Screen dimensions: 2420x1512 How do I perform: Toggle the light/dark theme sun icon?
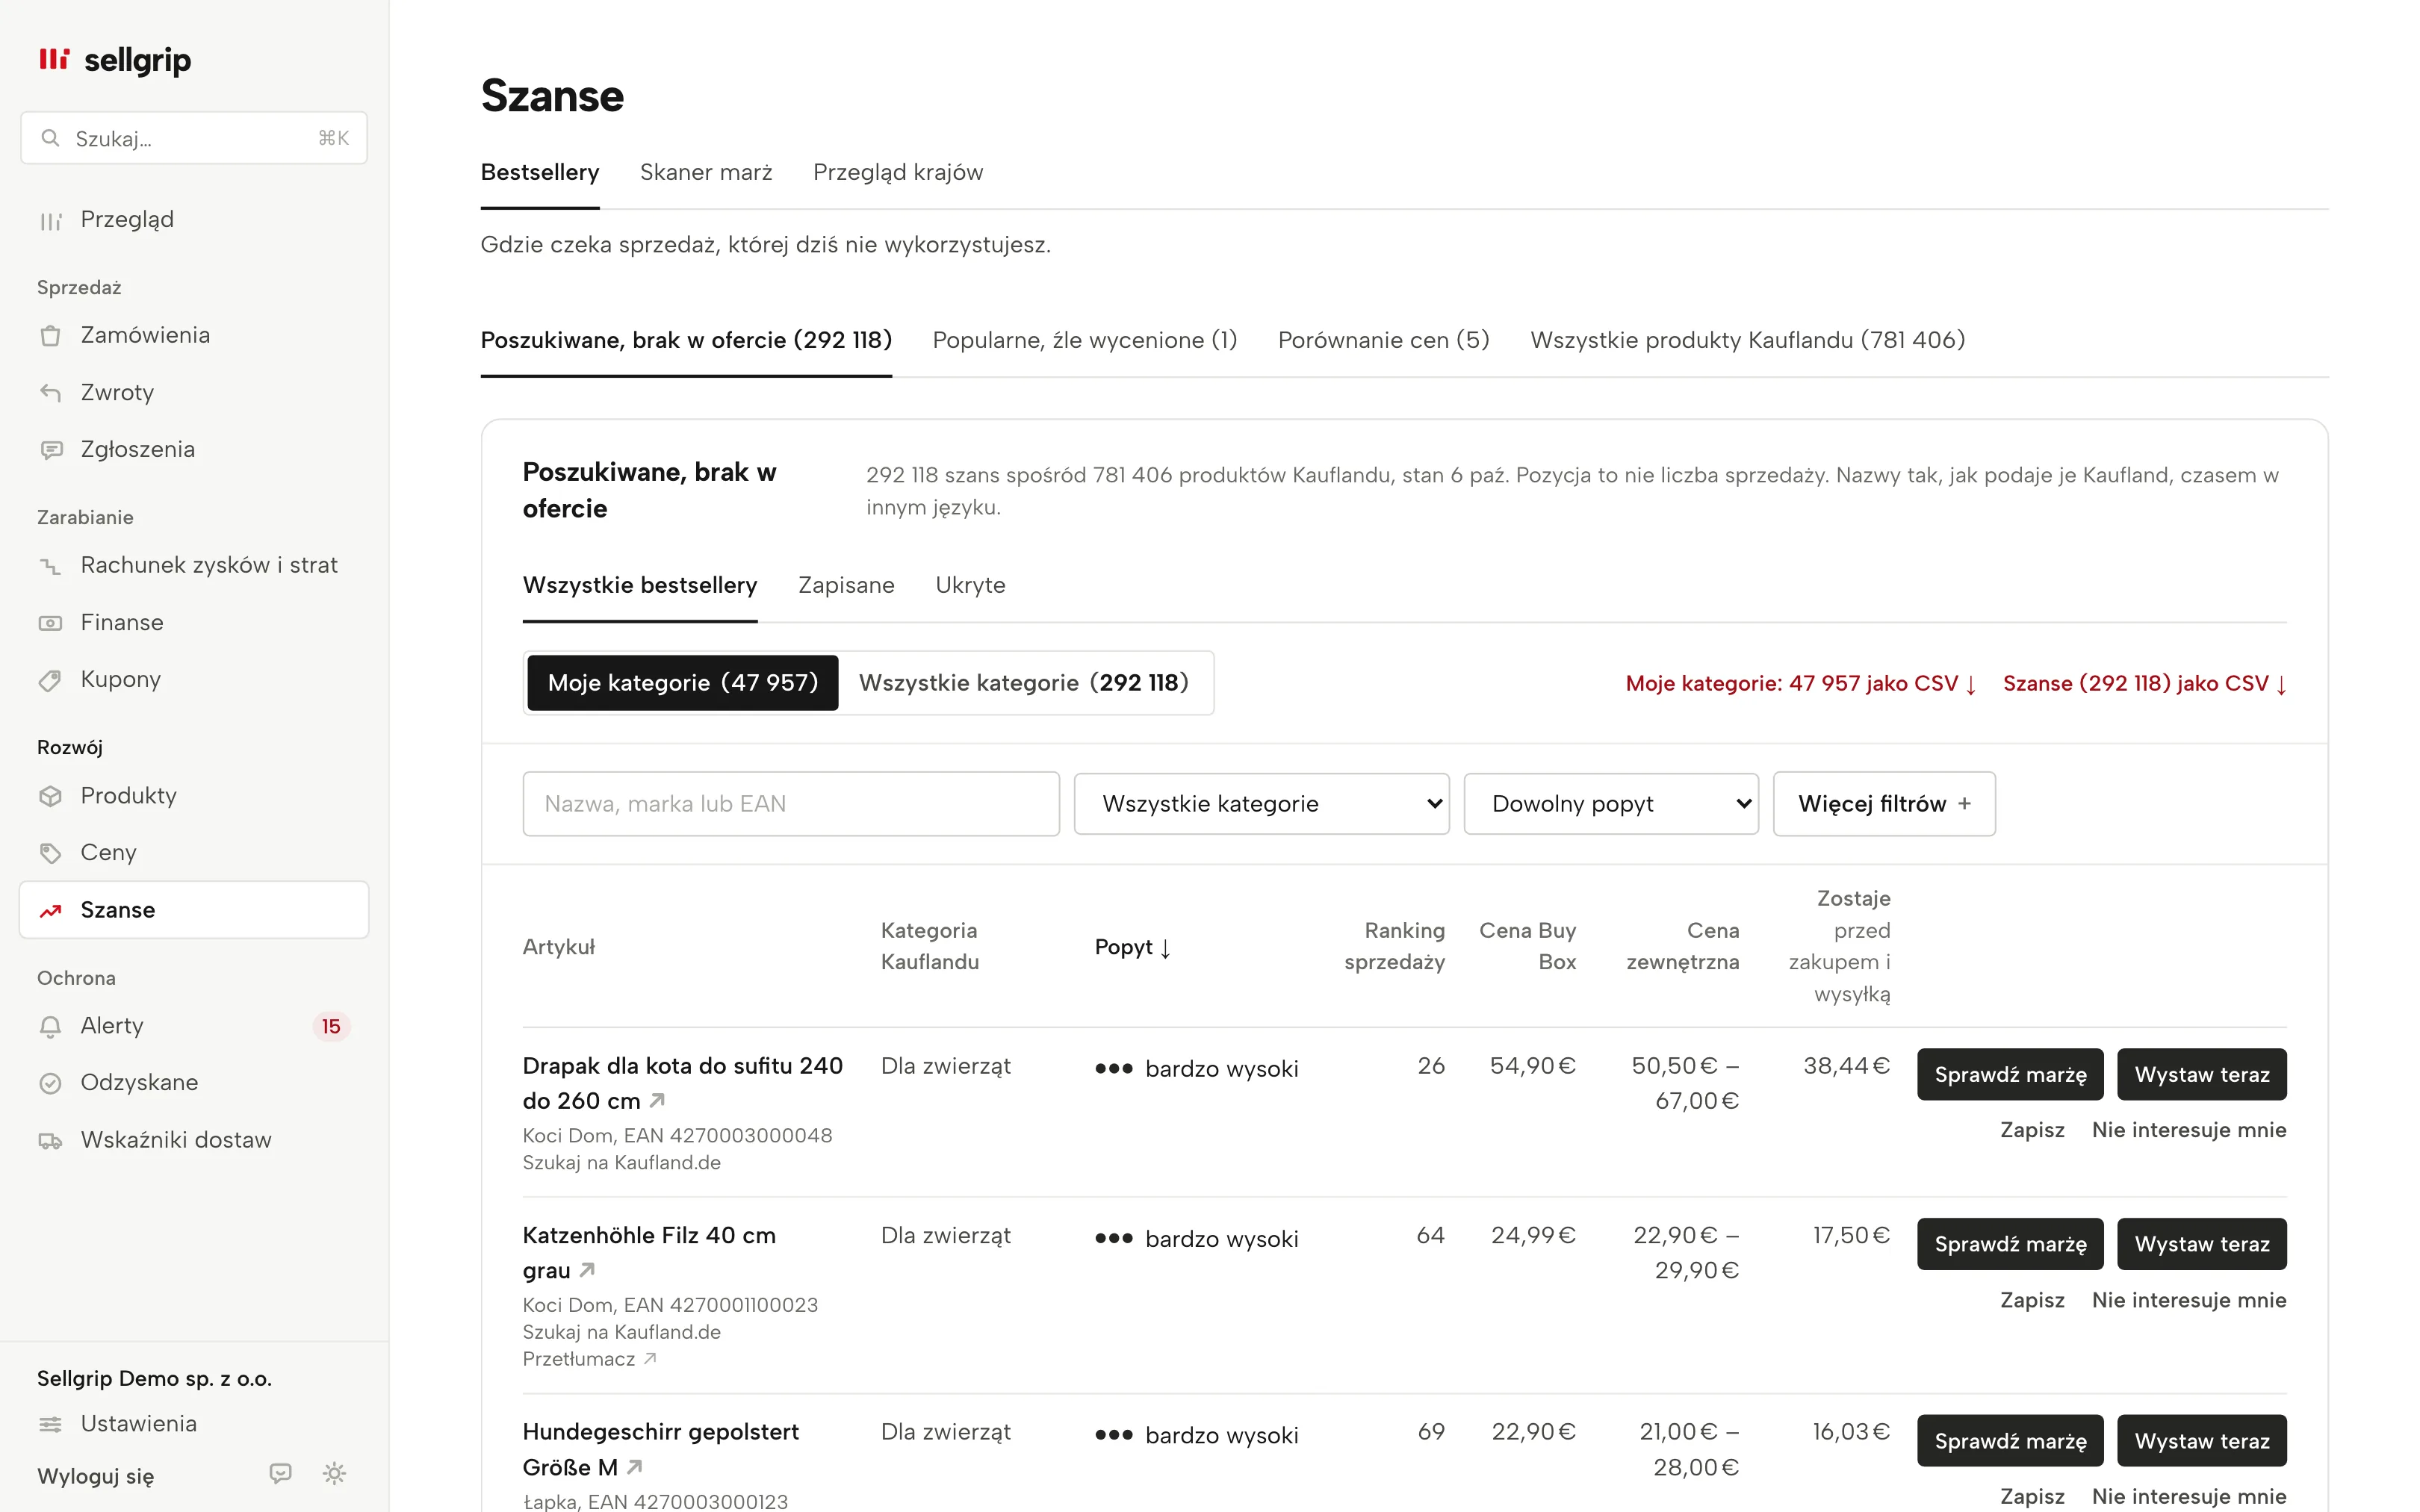335,1473
